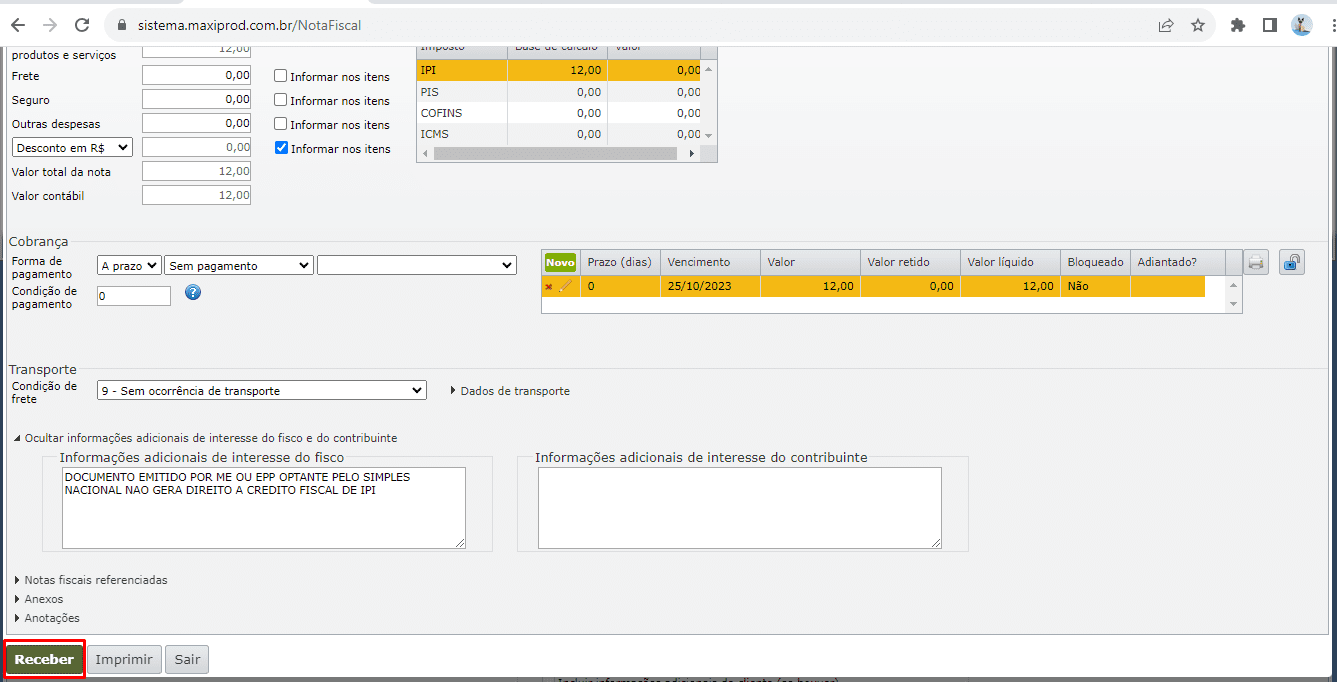Image resolution: width=1337 pixels, height=682 pixels.
Task: Click the 'Valor retido' column header
Action: 910,262
